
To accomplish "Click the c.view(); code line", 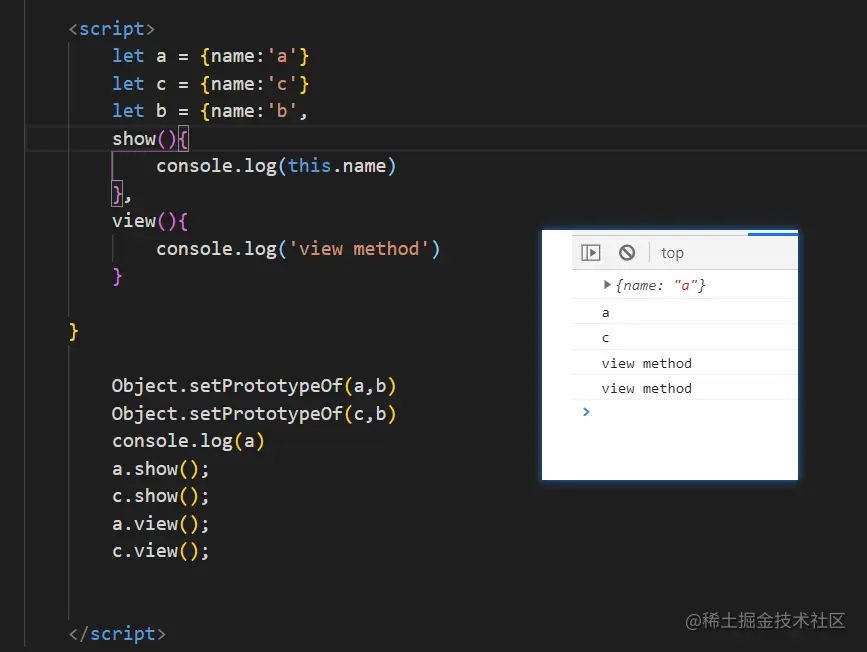I will pyautogui.click(x=160, y=551).
